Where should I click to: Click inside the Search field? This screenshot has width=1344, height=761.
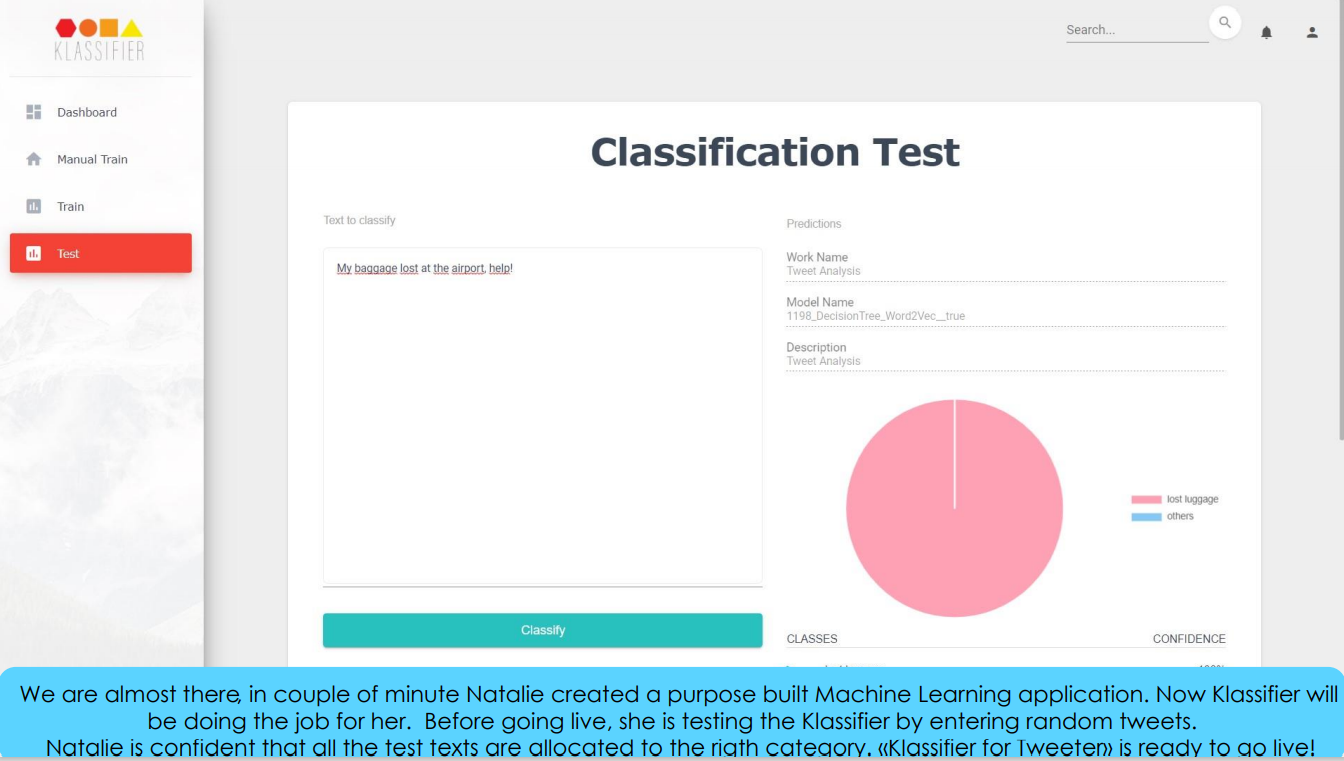(1136, 30)
